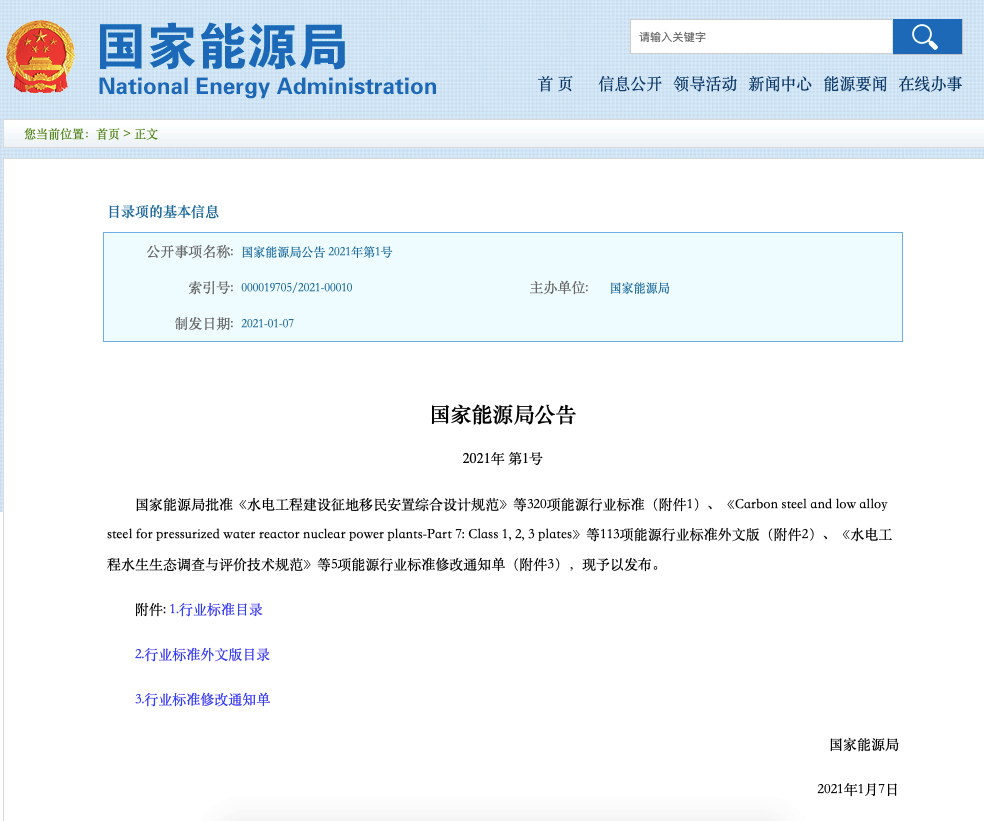984x821 pixels.
Task: Select the 主办单位 value 国家能源局
Action: coord(639,288)
